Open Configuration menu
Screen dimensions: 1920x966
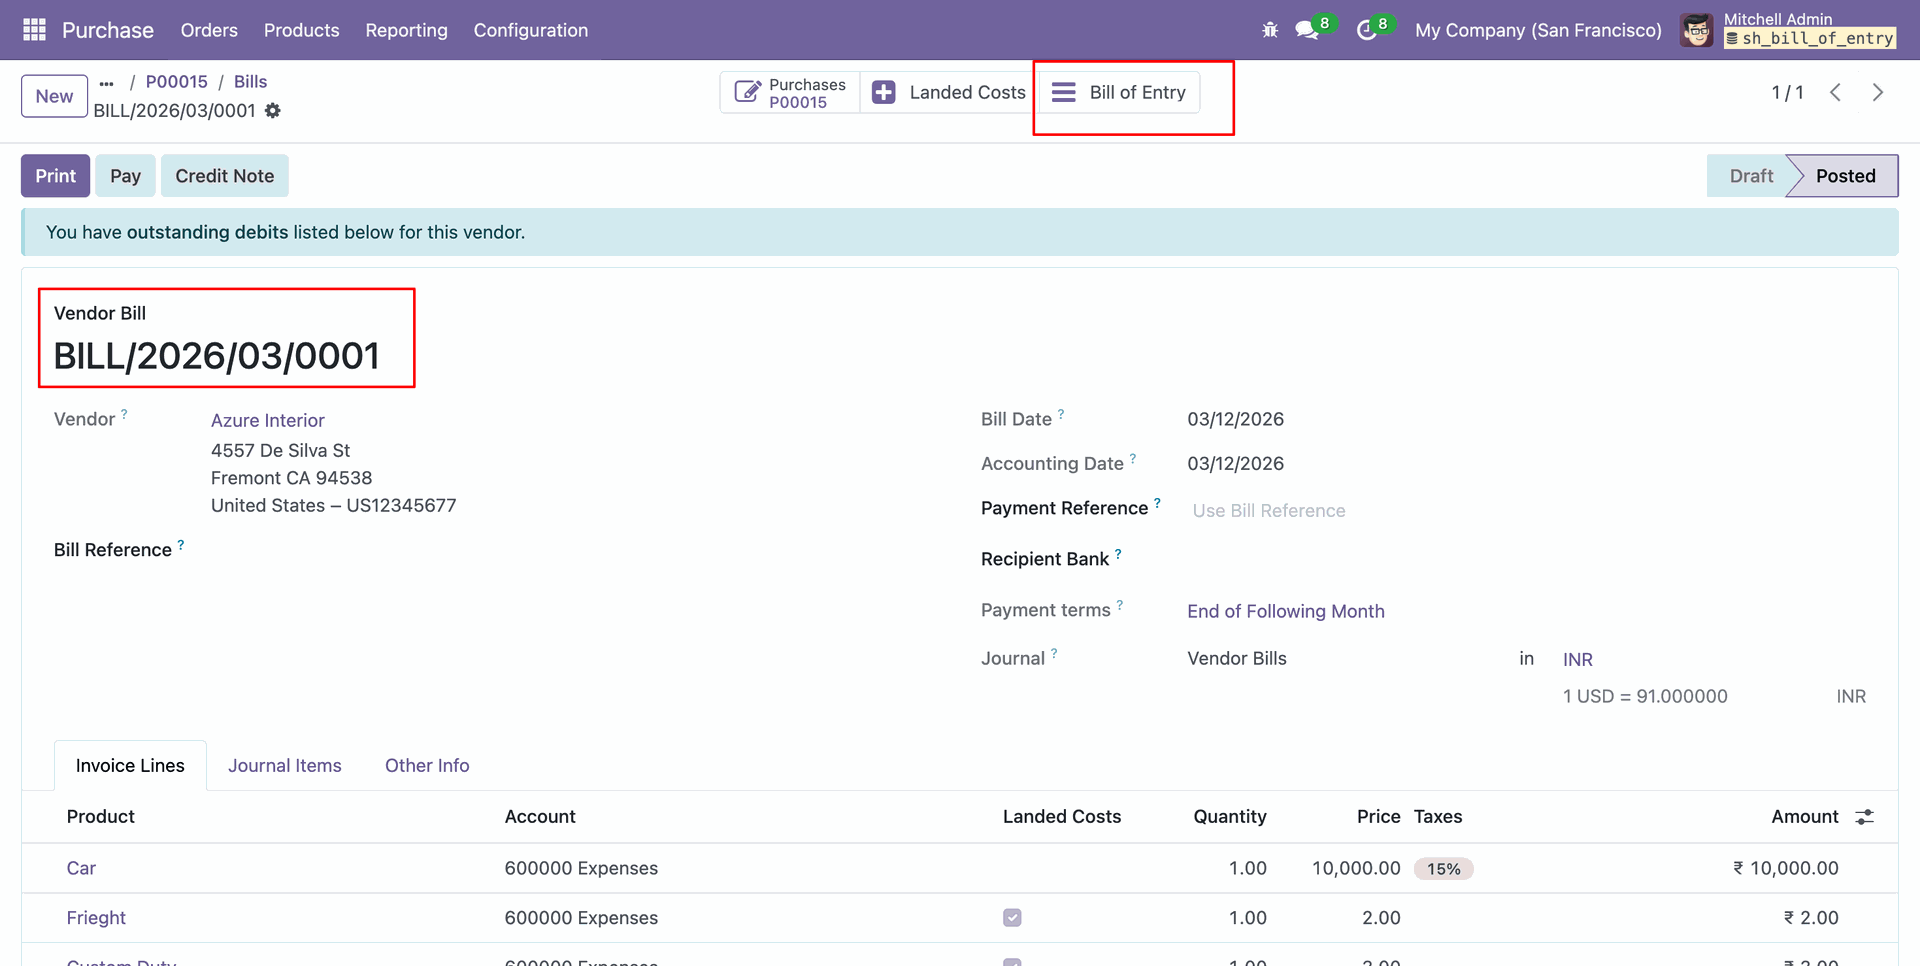[x=530, y=30]
